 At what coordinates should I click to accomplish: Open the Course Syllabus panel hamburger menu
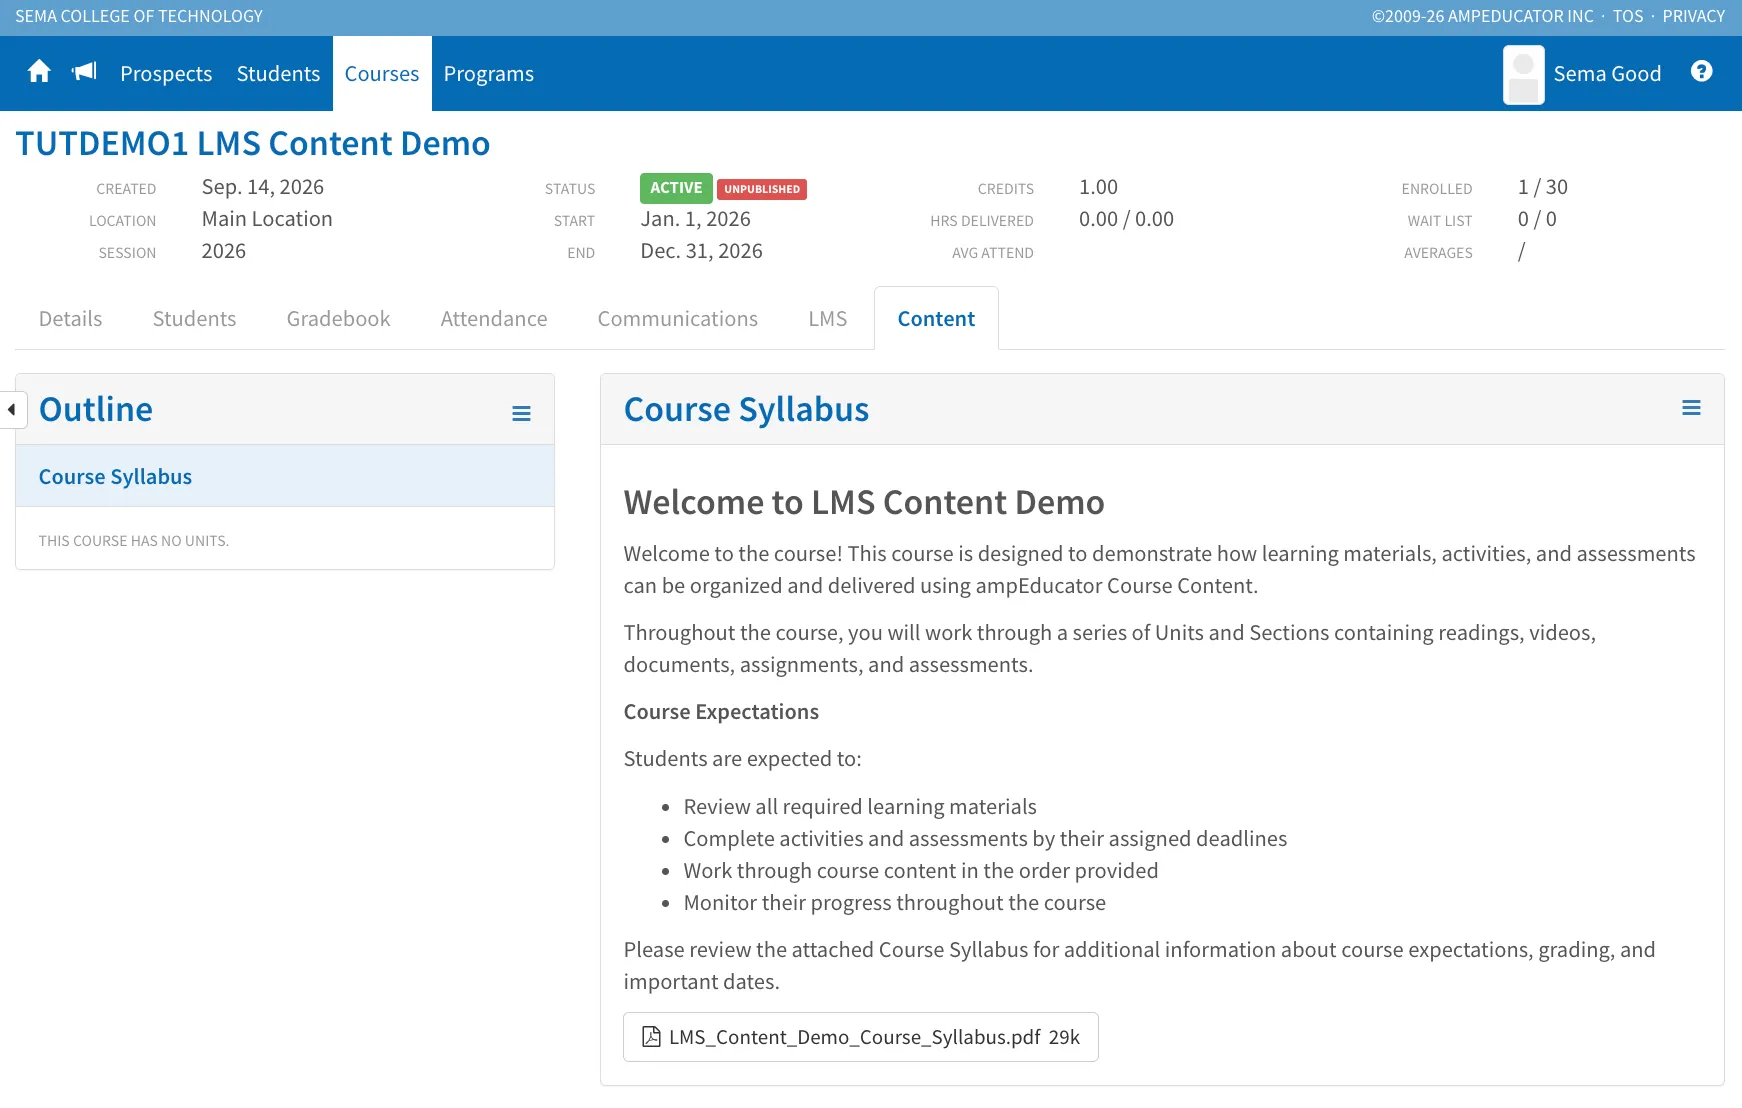pos(1691,408)
